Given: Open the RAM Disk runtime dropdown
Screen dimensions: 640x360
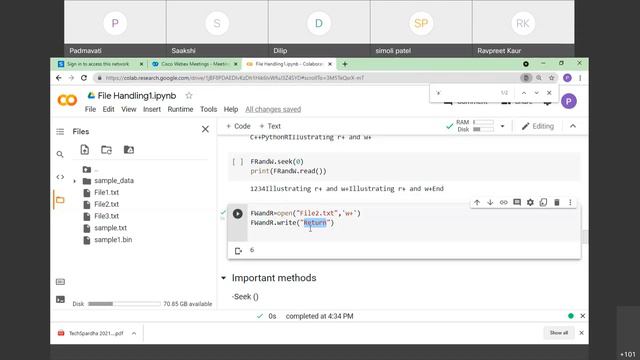Looking at the screenshot, I should (x=502, y=126).
